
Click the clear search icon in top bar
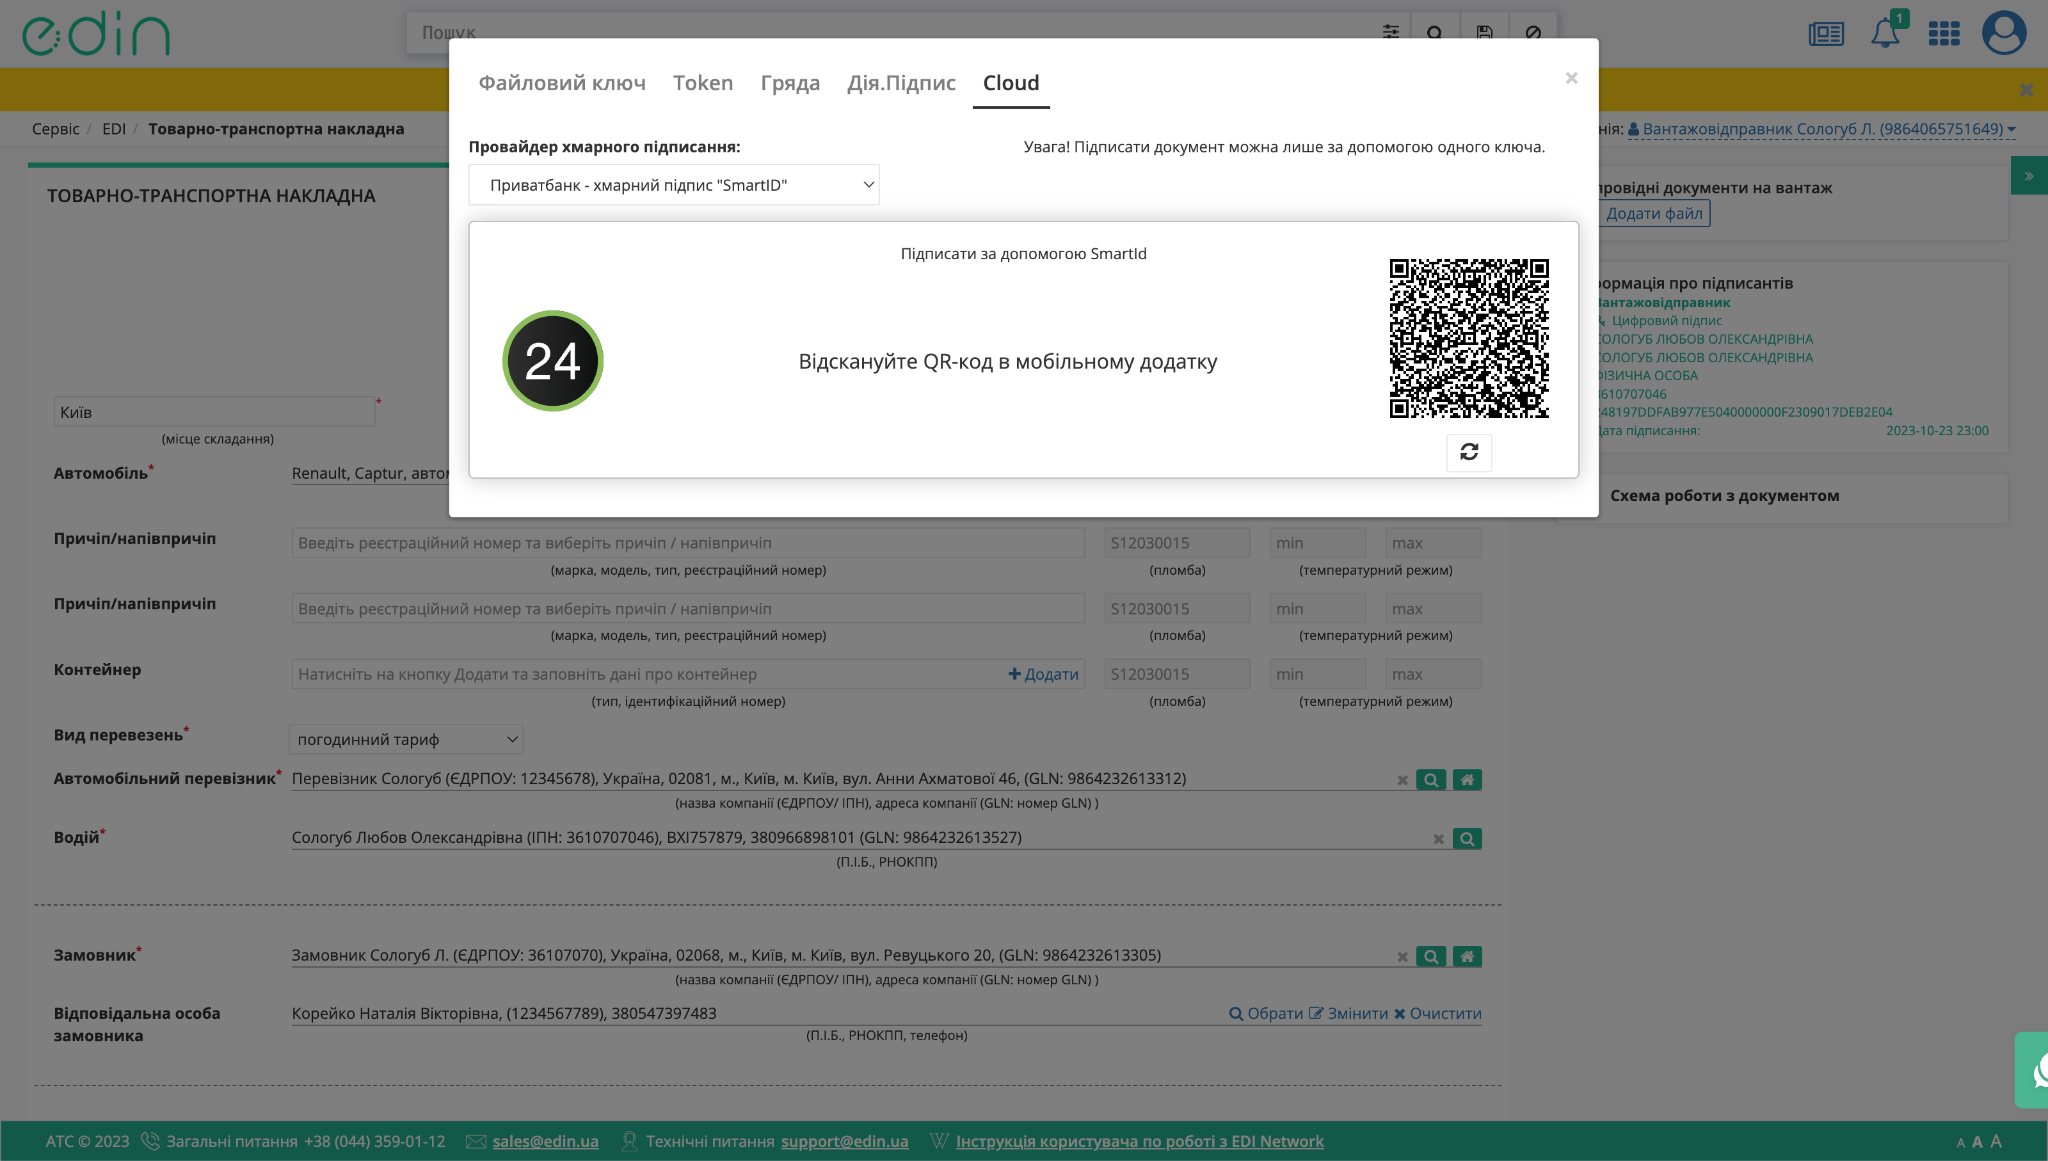click(1533, 32)
